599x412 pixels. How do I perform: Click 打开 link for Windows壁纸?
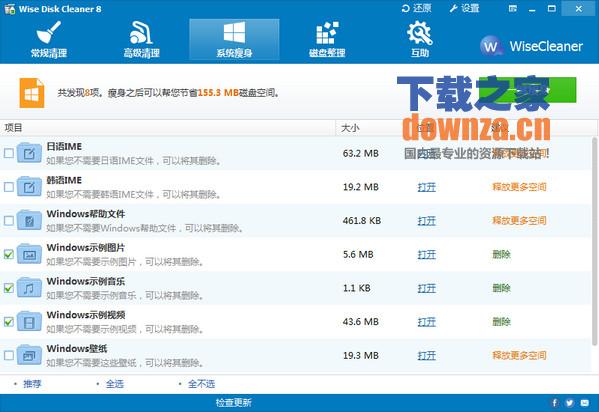(x=427, y=355)
